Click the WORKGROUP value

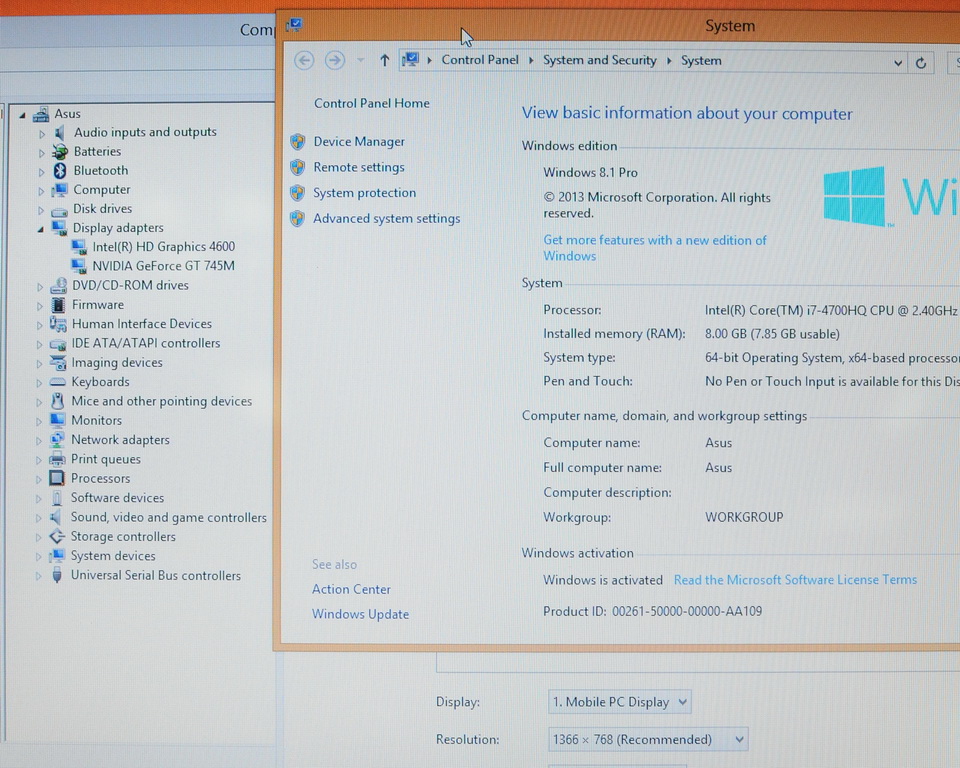click(x=744, y=517)
